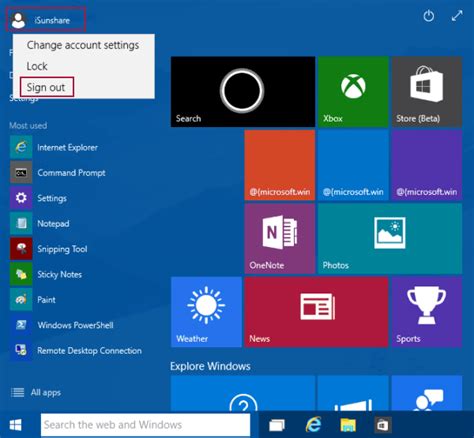
Task: Click the Internet Explorer list icon
Action: (x=21, y=147)
